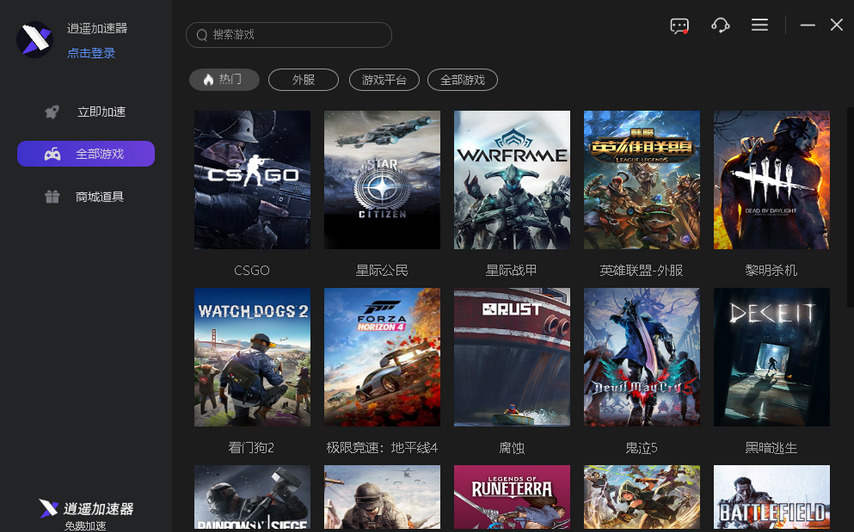
Task: Select the Forza Horizon 4 cover
Action: pyautogui.click(x=382, y=357)
